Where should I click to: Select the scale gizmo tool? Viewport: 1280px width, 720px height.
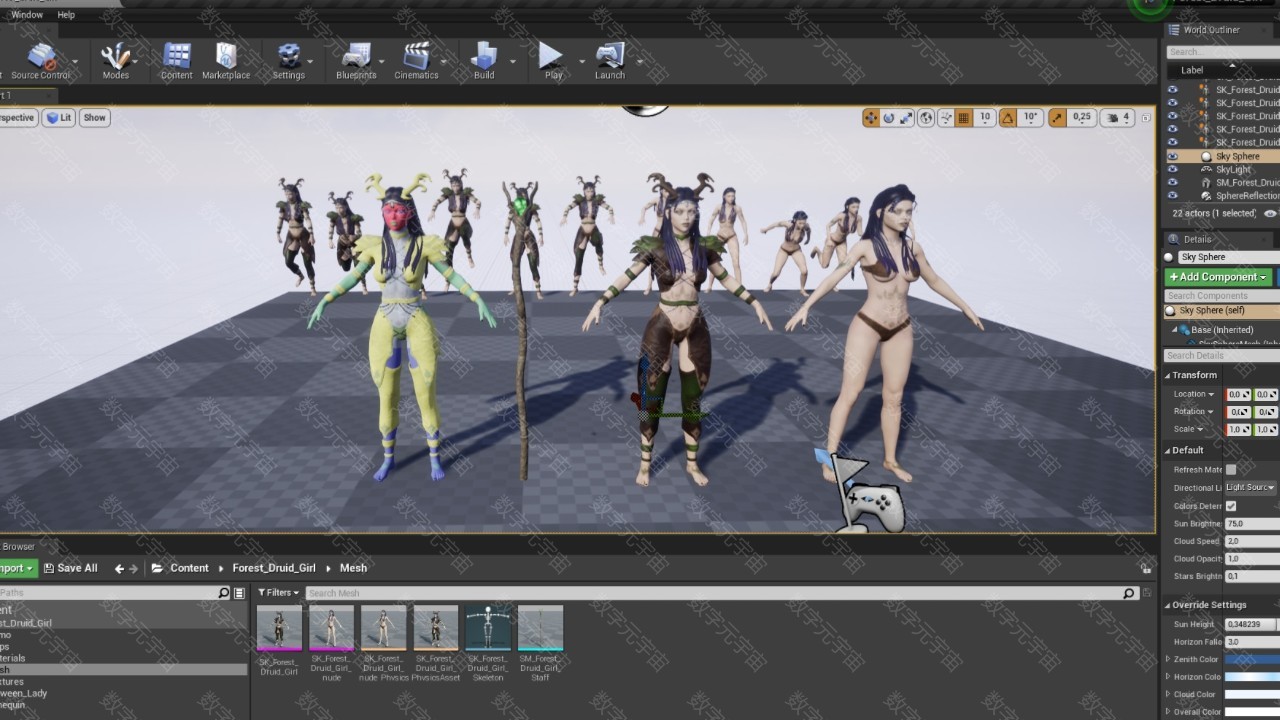pos(906,118)
